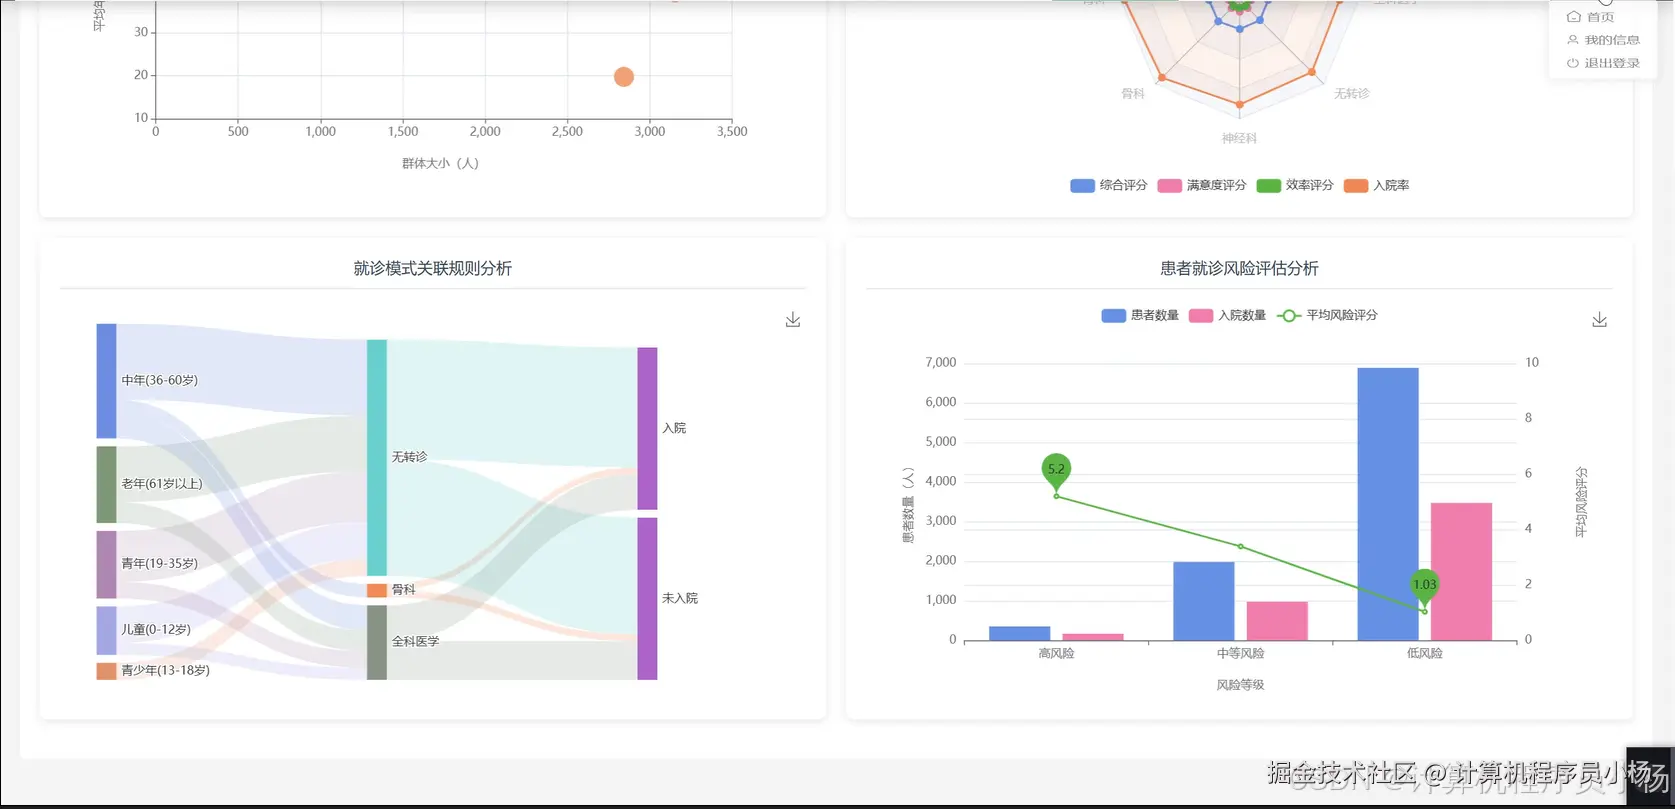
Task: Toggle 入院数量 legend series
Action: pos(1227,315)
